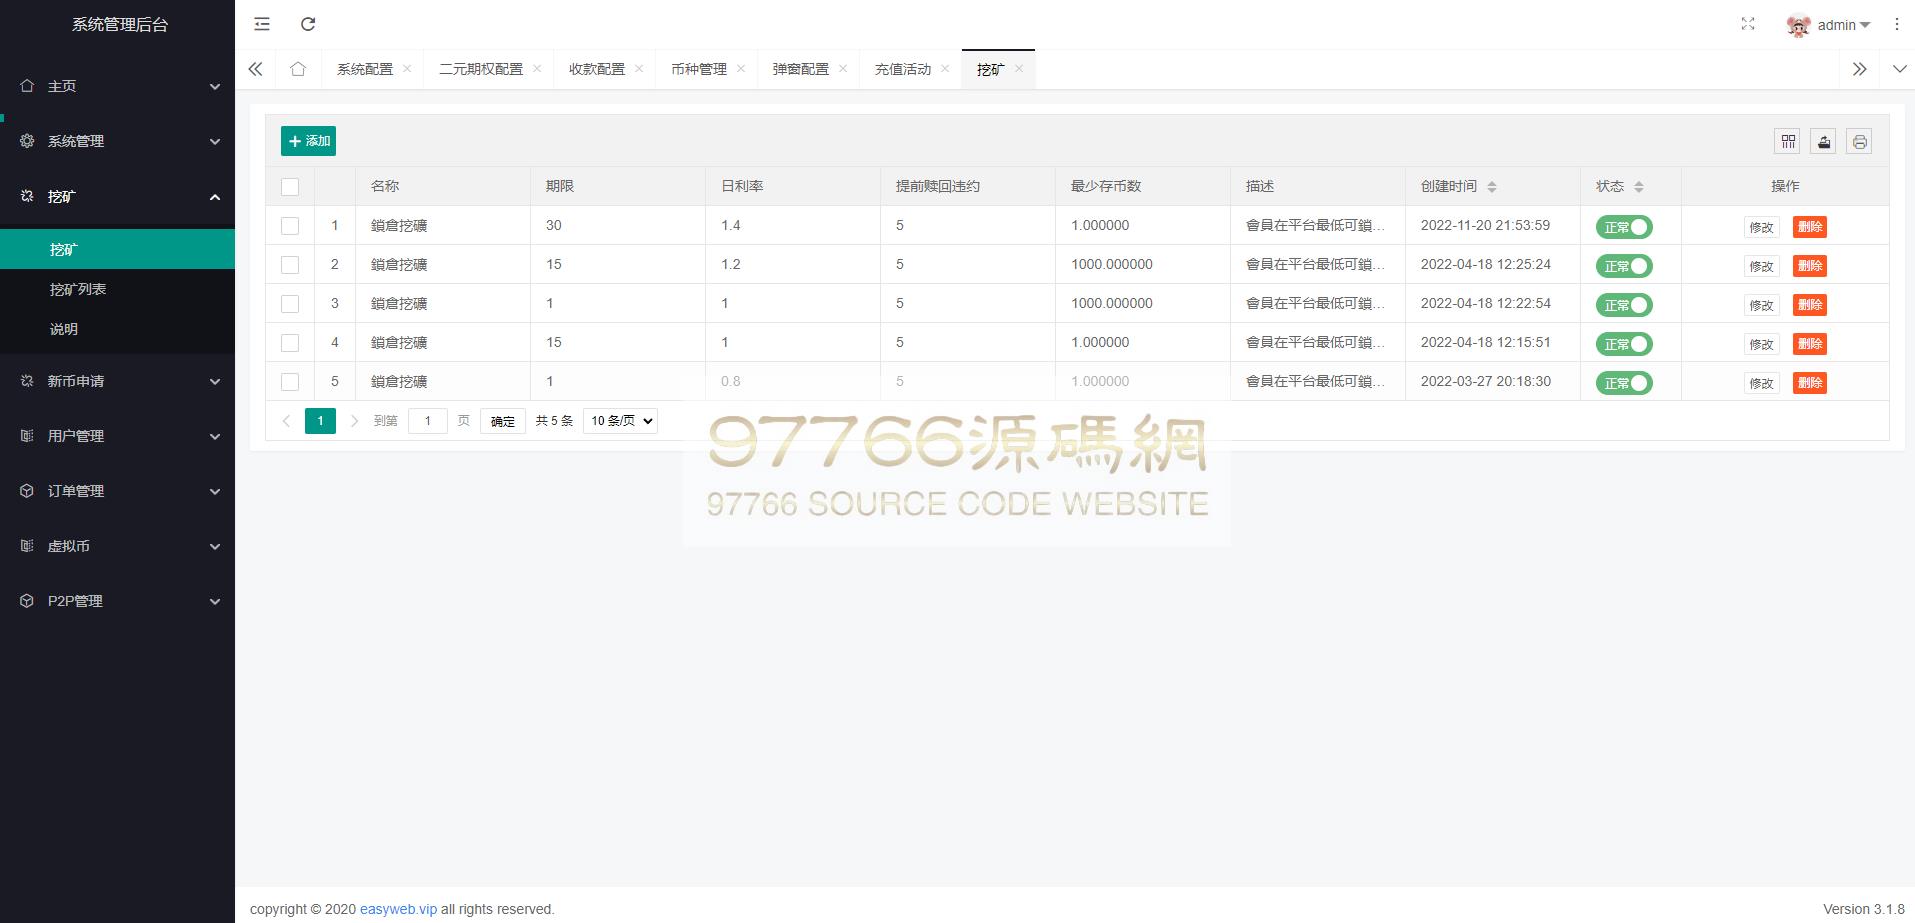Viewport: 1915px width, 923px height.
Task: Close the 二元期权配置 tab
Action: coord(537,69)
